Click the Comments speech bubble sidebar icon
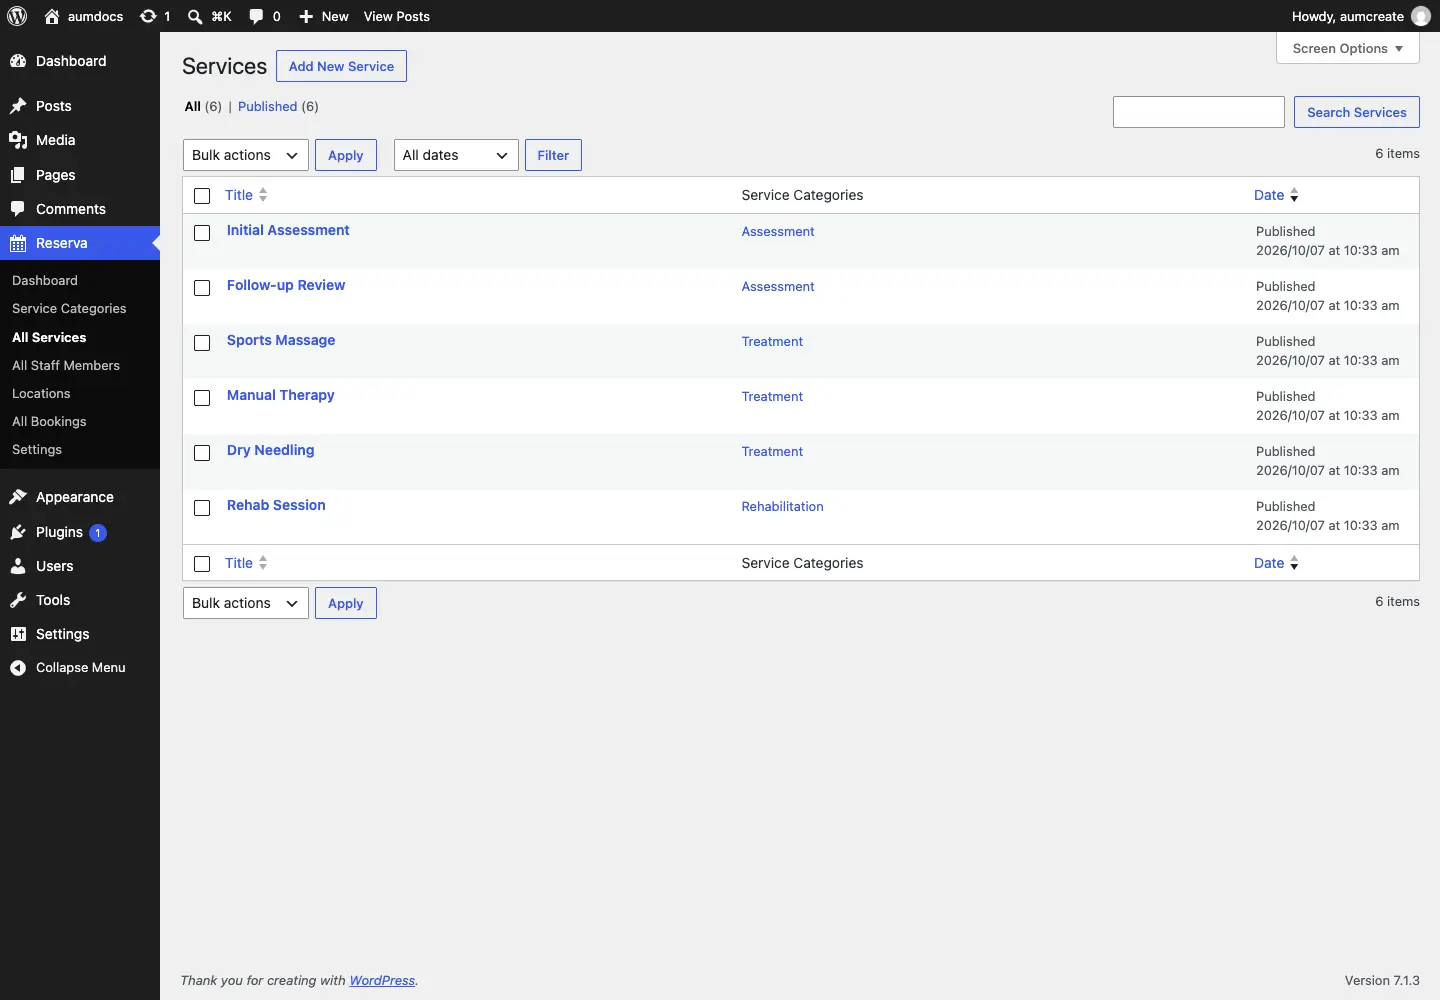 pyautogui.click(x=18, y=209)
